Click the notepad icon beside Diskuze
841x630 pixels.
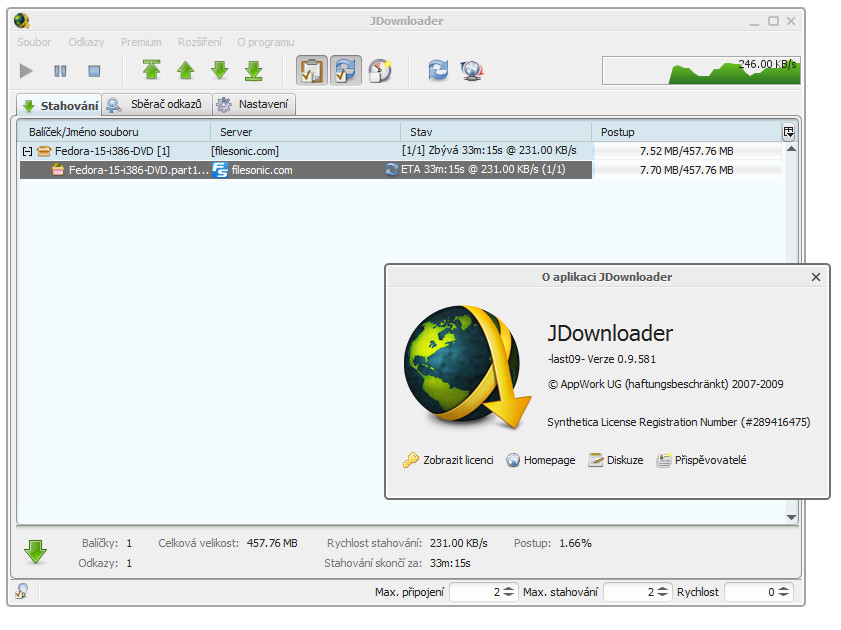coord(596,460)
